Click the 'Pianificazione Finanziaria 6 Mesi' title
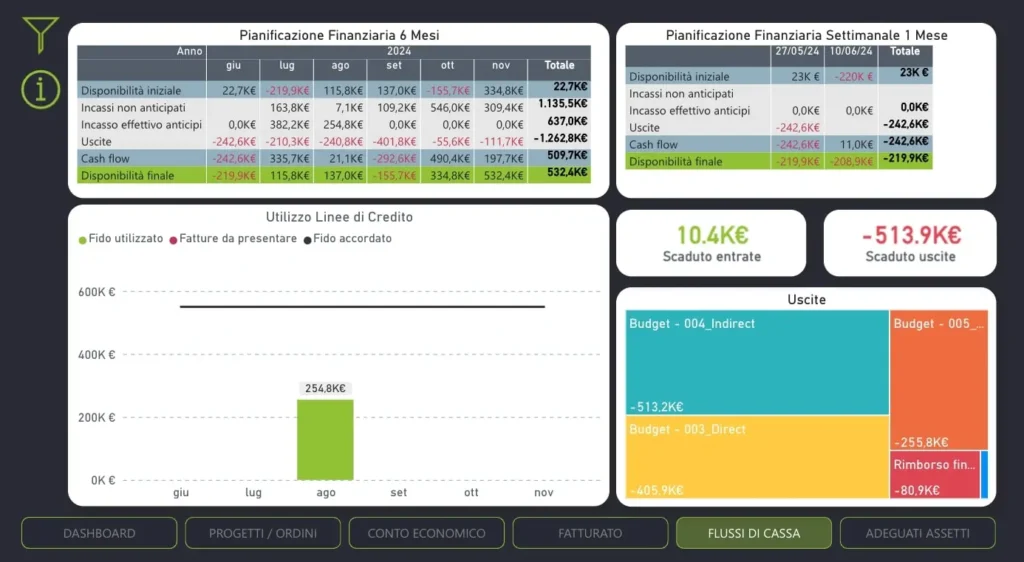 [x=339, y=35]
